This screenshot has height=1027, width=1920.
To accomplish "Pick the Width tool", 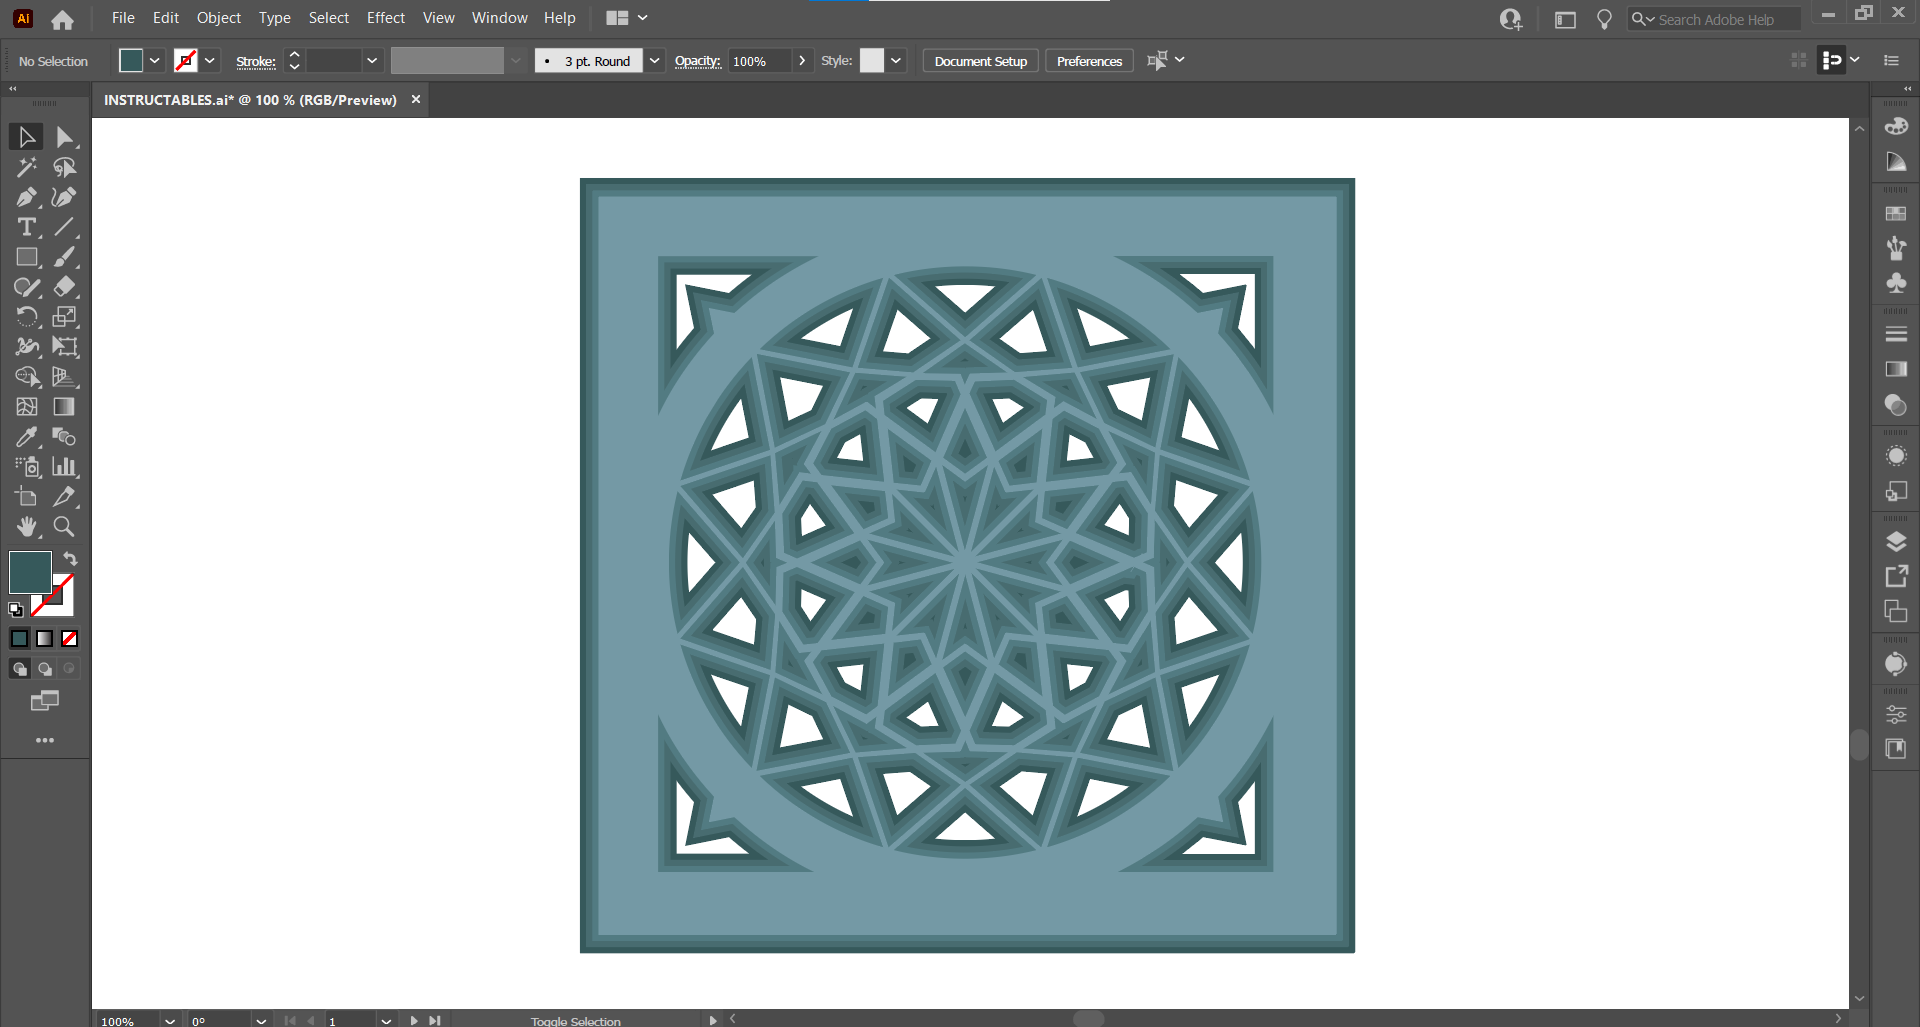I will [27, 347].
